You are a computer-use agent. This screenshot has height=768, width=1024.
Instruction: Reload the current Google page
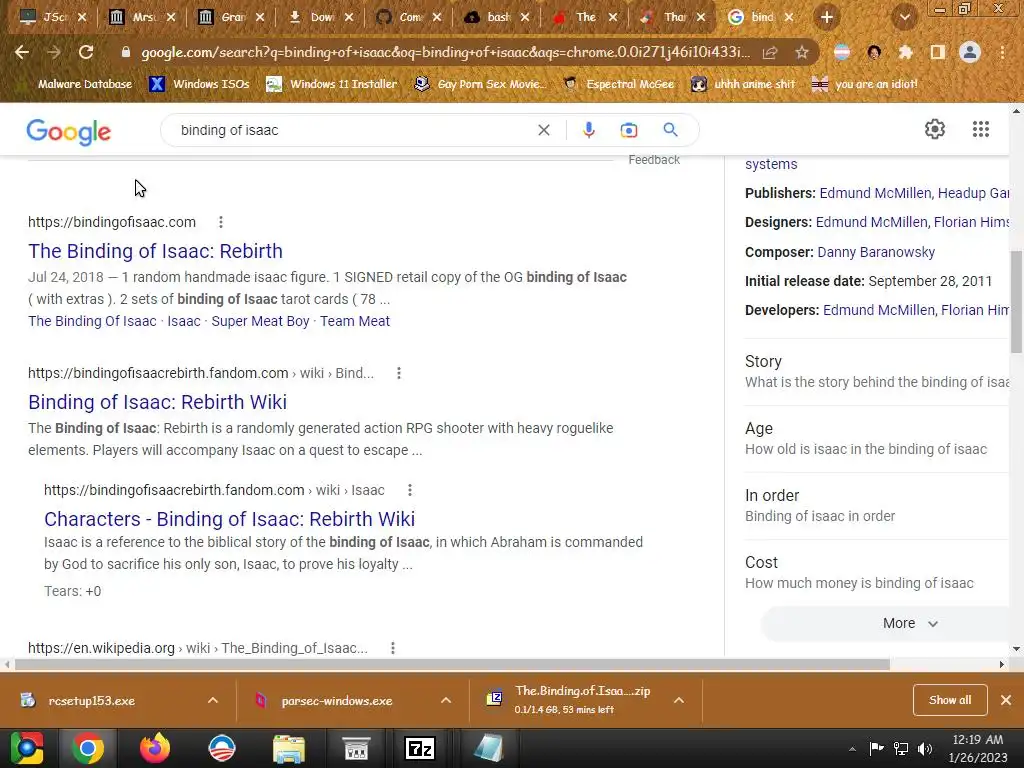click(86, 52)
